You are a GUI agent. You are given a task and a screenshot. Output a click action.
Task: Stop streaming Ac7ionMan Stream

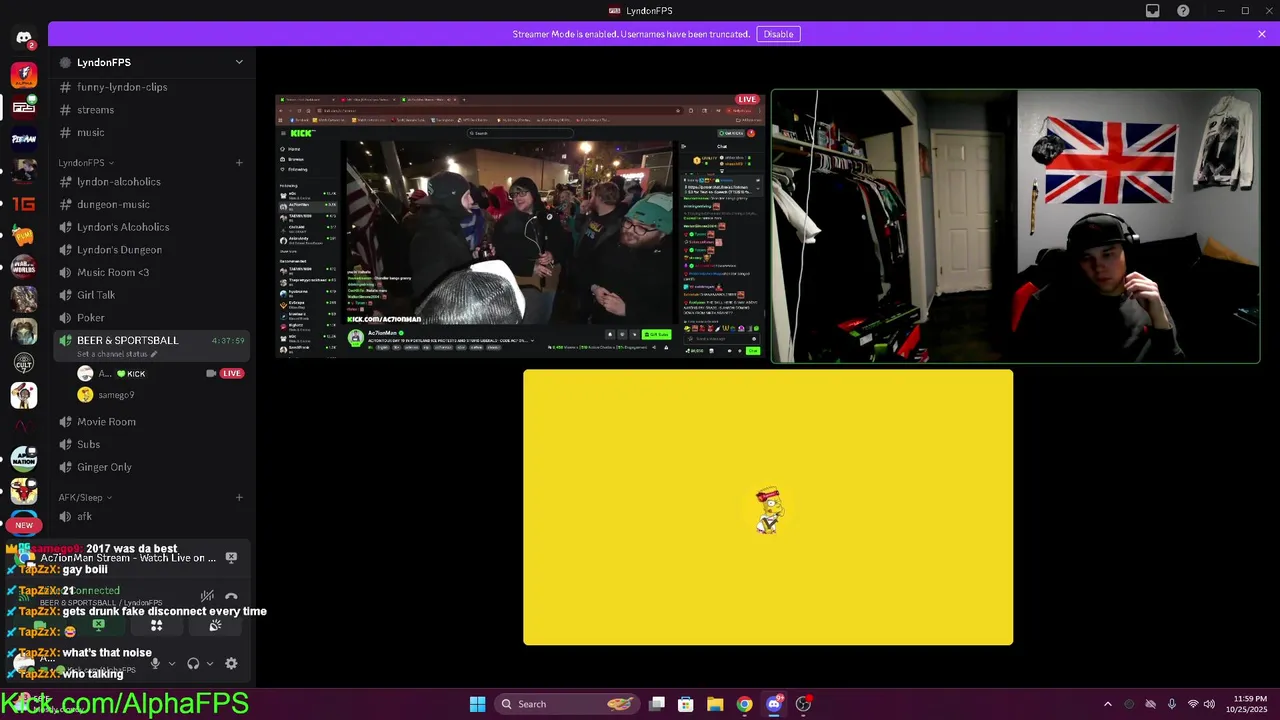(x=231, y=558)
